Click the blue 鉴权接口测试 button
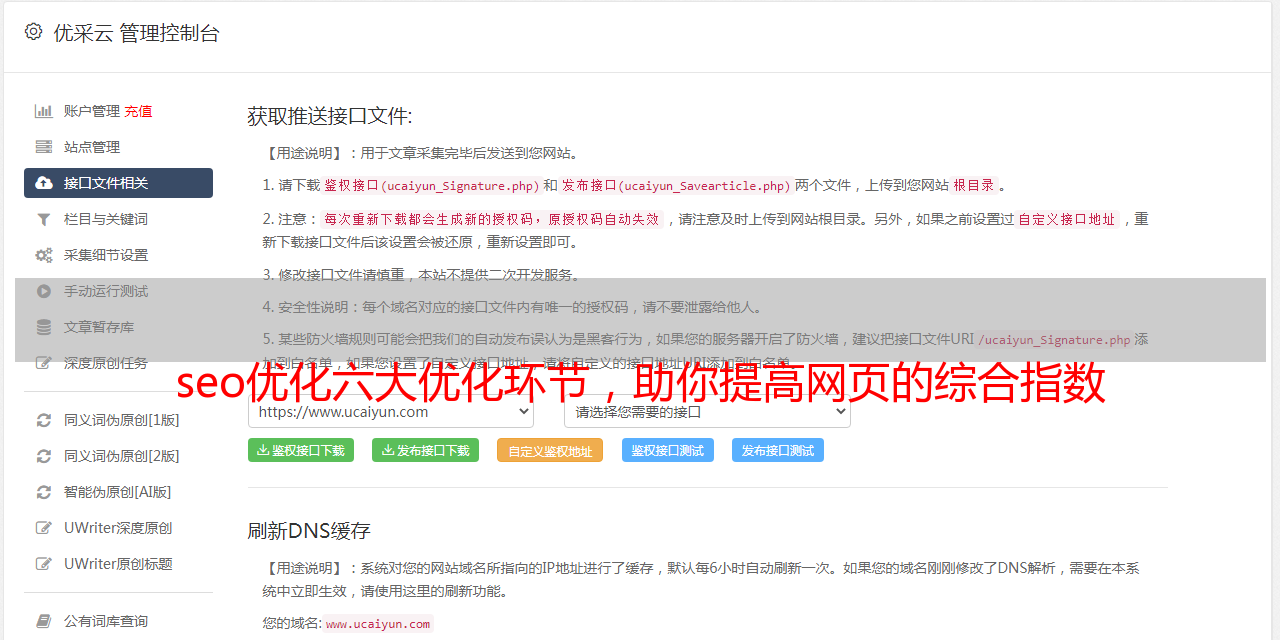The height and width of the screenshot is (640, 1280). click(668, 450)
